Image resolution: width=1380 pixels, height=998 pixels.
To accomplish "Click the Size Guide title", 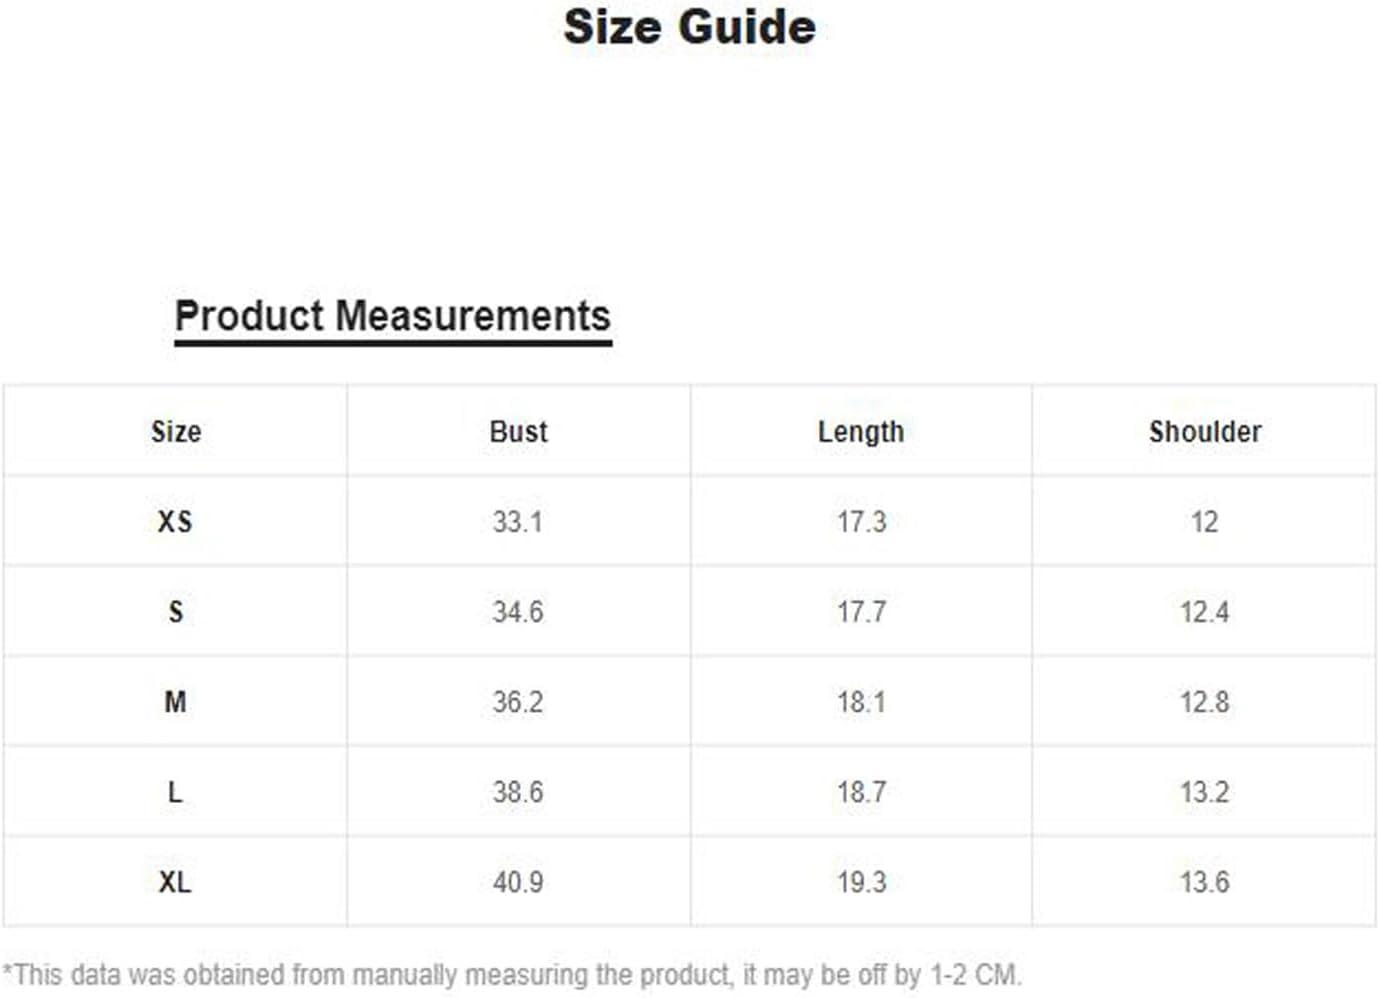I will tap(689, 27).
